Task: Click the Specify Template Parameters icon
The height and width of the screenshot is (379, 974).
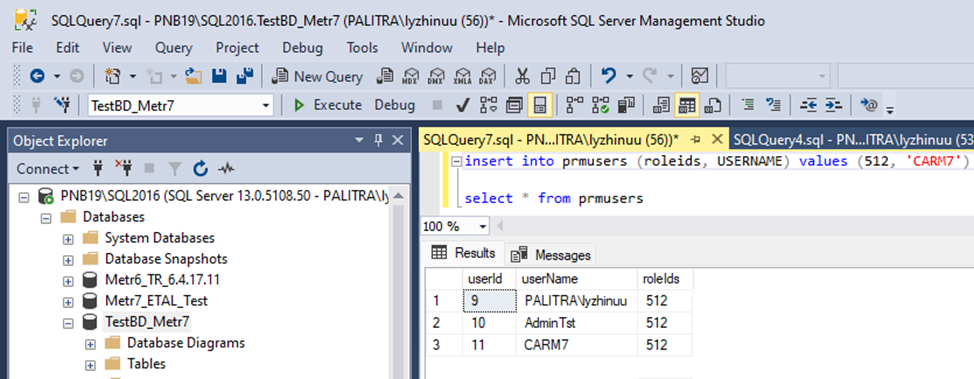Action: point(869,105)
